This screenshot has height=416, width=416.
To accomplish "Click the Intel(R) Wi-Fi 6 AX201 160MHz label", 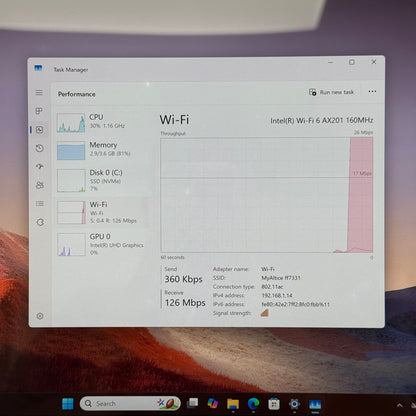I will click(x=322, y=120).
